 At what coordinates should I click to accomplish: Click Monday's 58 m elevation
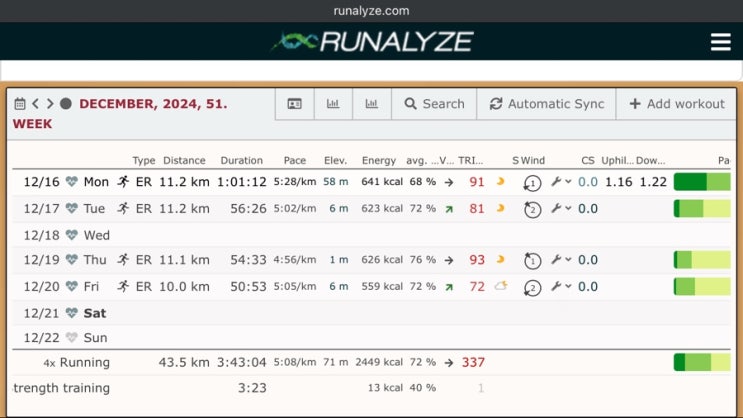point(335,182)
